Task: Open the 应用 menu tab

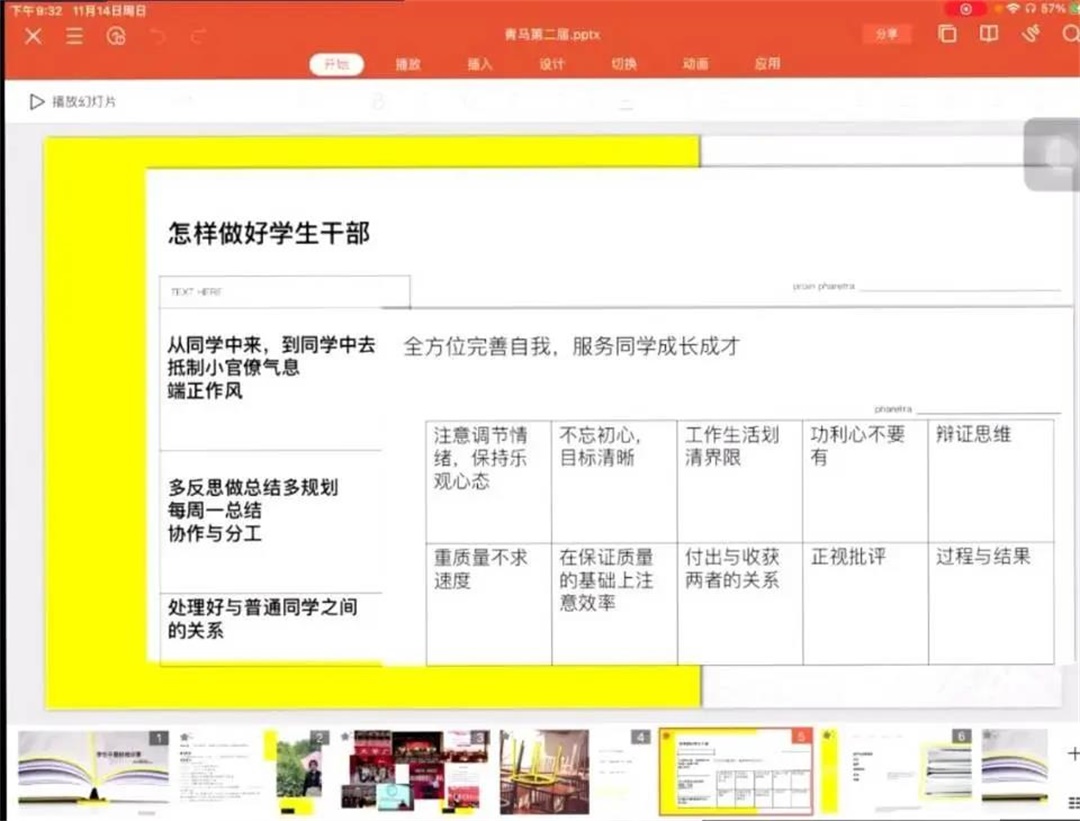Action: 766,63
